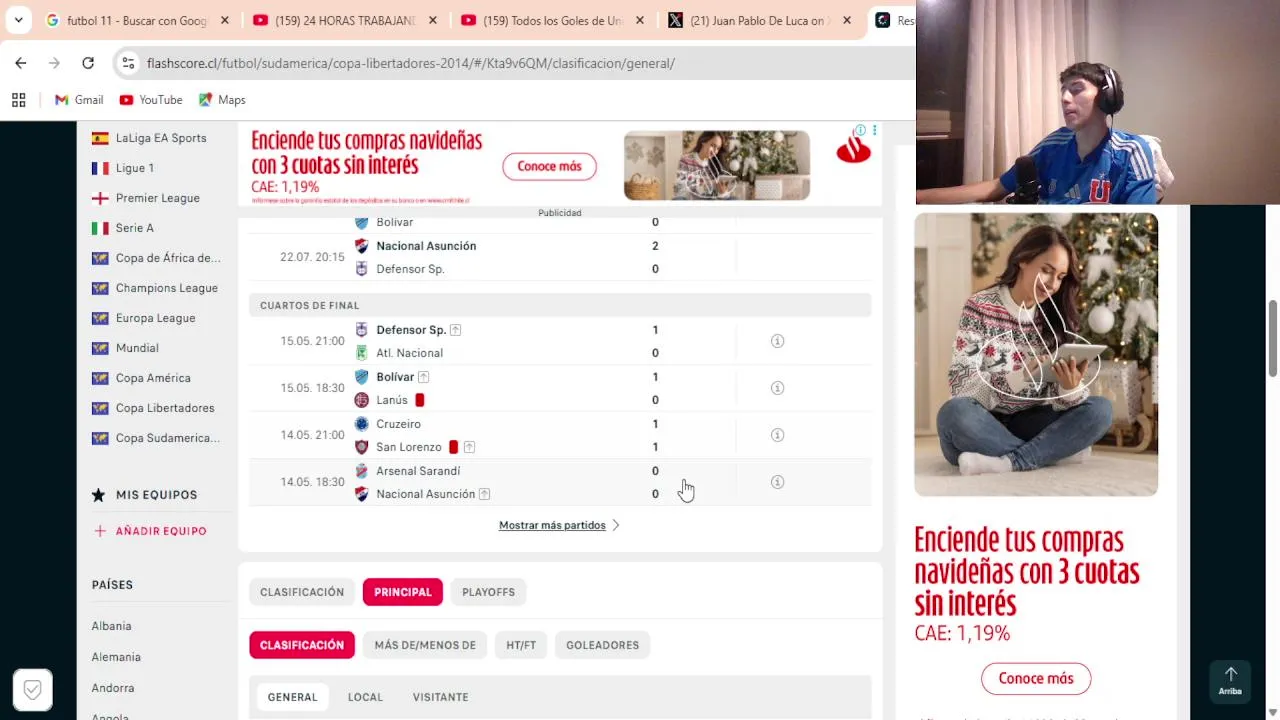Select the VISITANTE standings tab
The height and width of the screenshot is (720, 1280).
coord(440,697)
